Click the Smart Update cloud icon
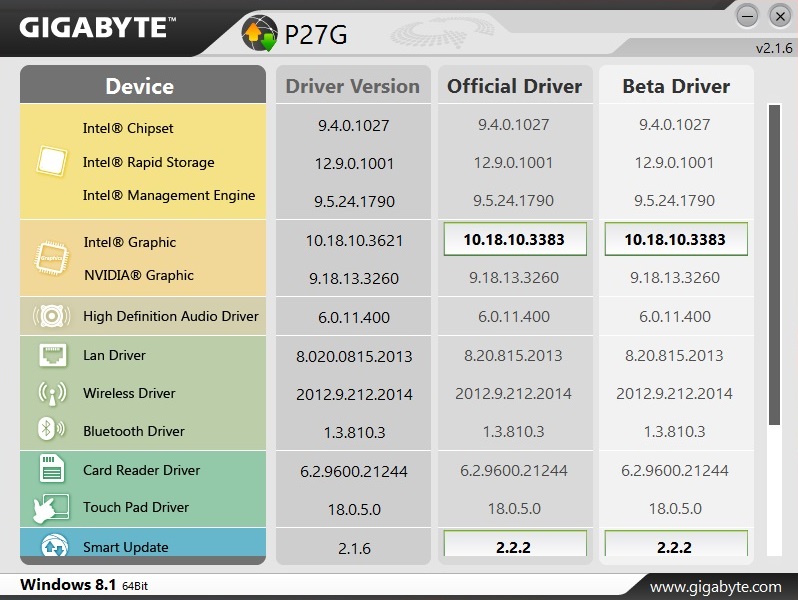 tap(53, 547)
